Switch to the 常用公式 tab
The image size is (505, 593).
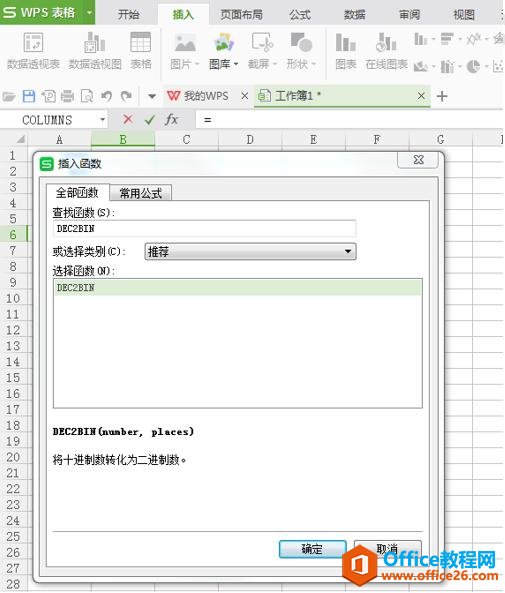(x=140, y=193)
